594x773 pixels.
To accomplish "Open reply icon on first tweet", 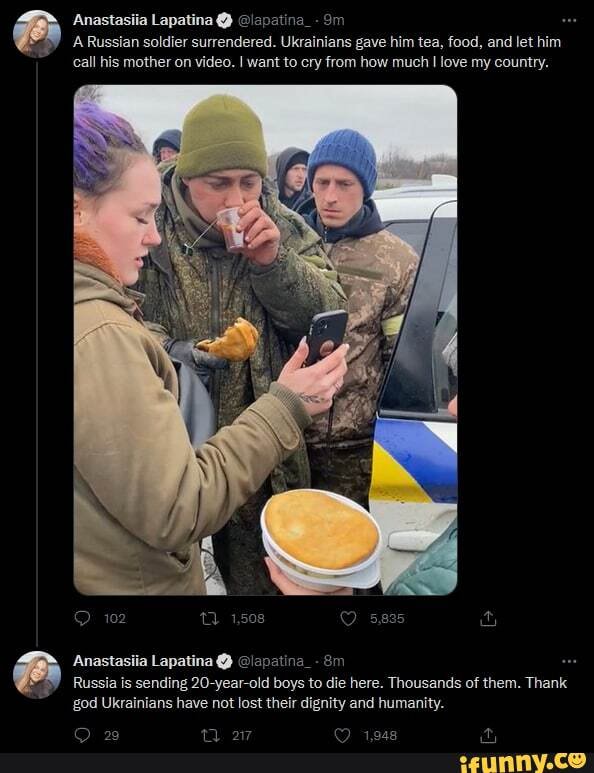I will [82, 618].
